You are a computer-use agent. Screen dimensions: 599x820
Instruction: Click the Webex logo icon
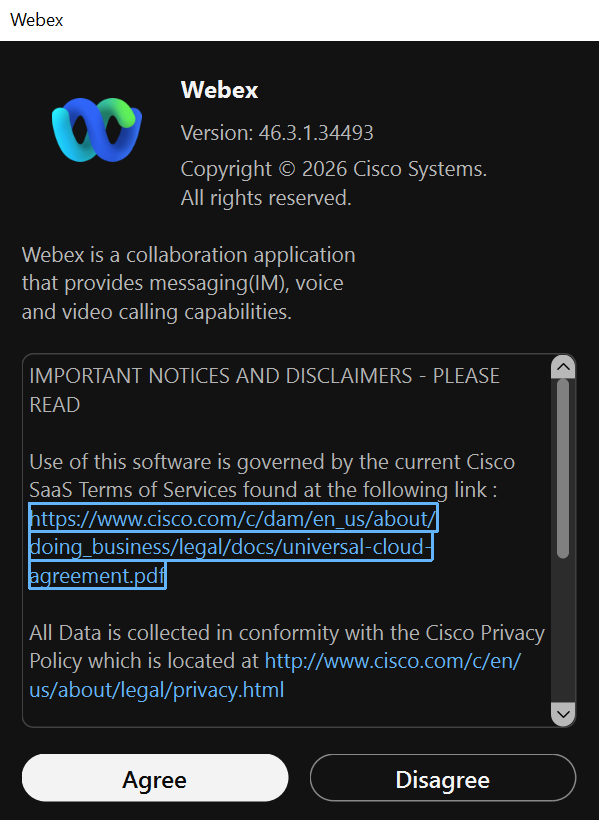(x=97, y=129)
